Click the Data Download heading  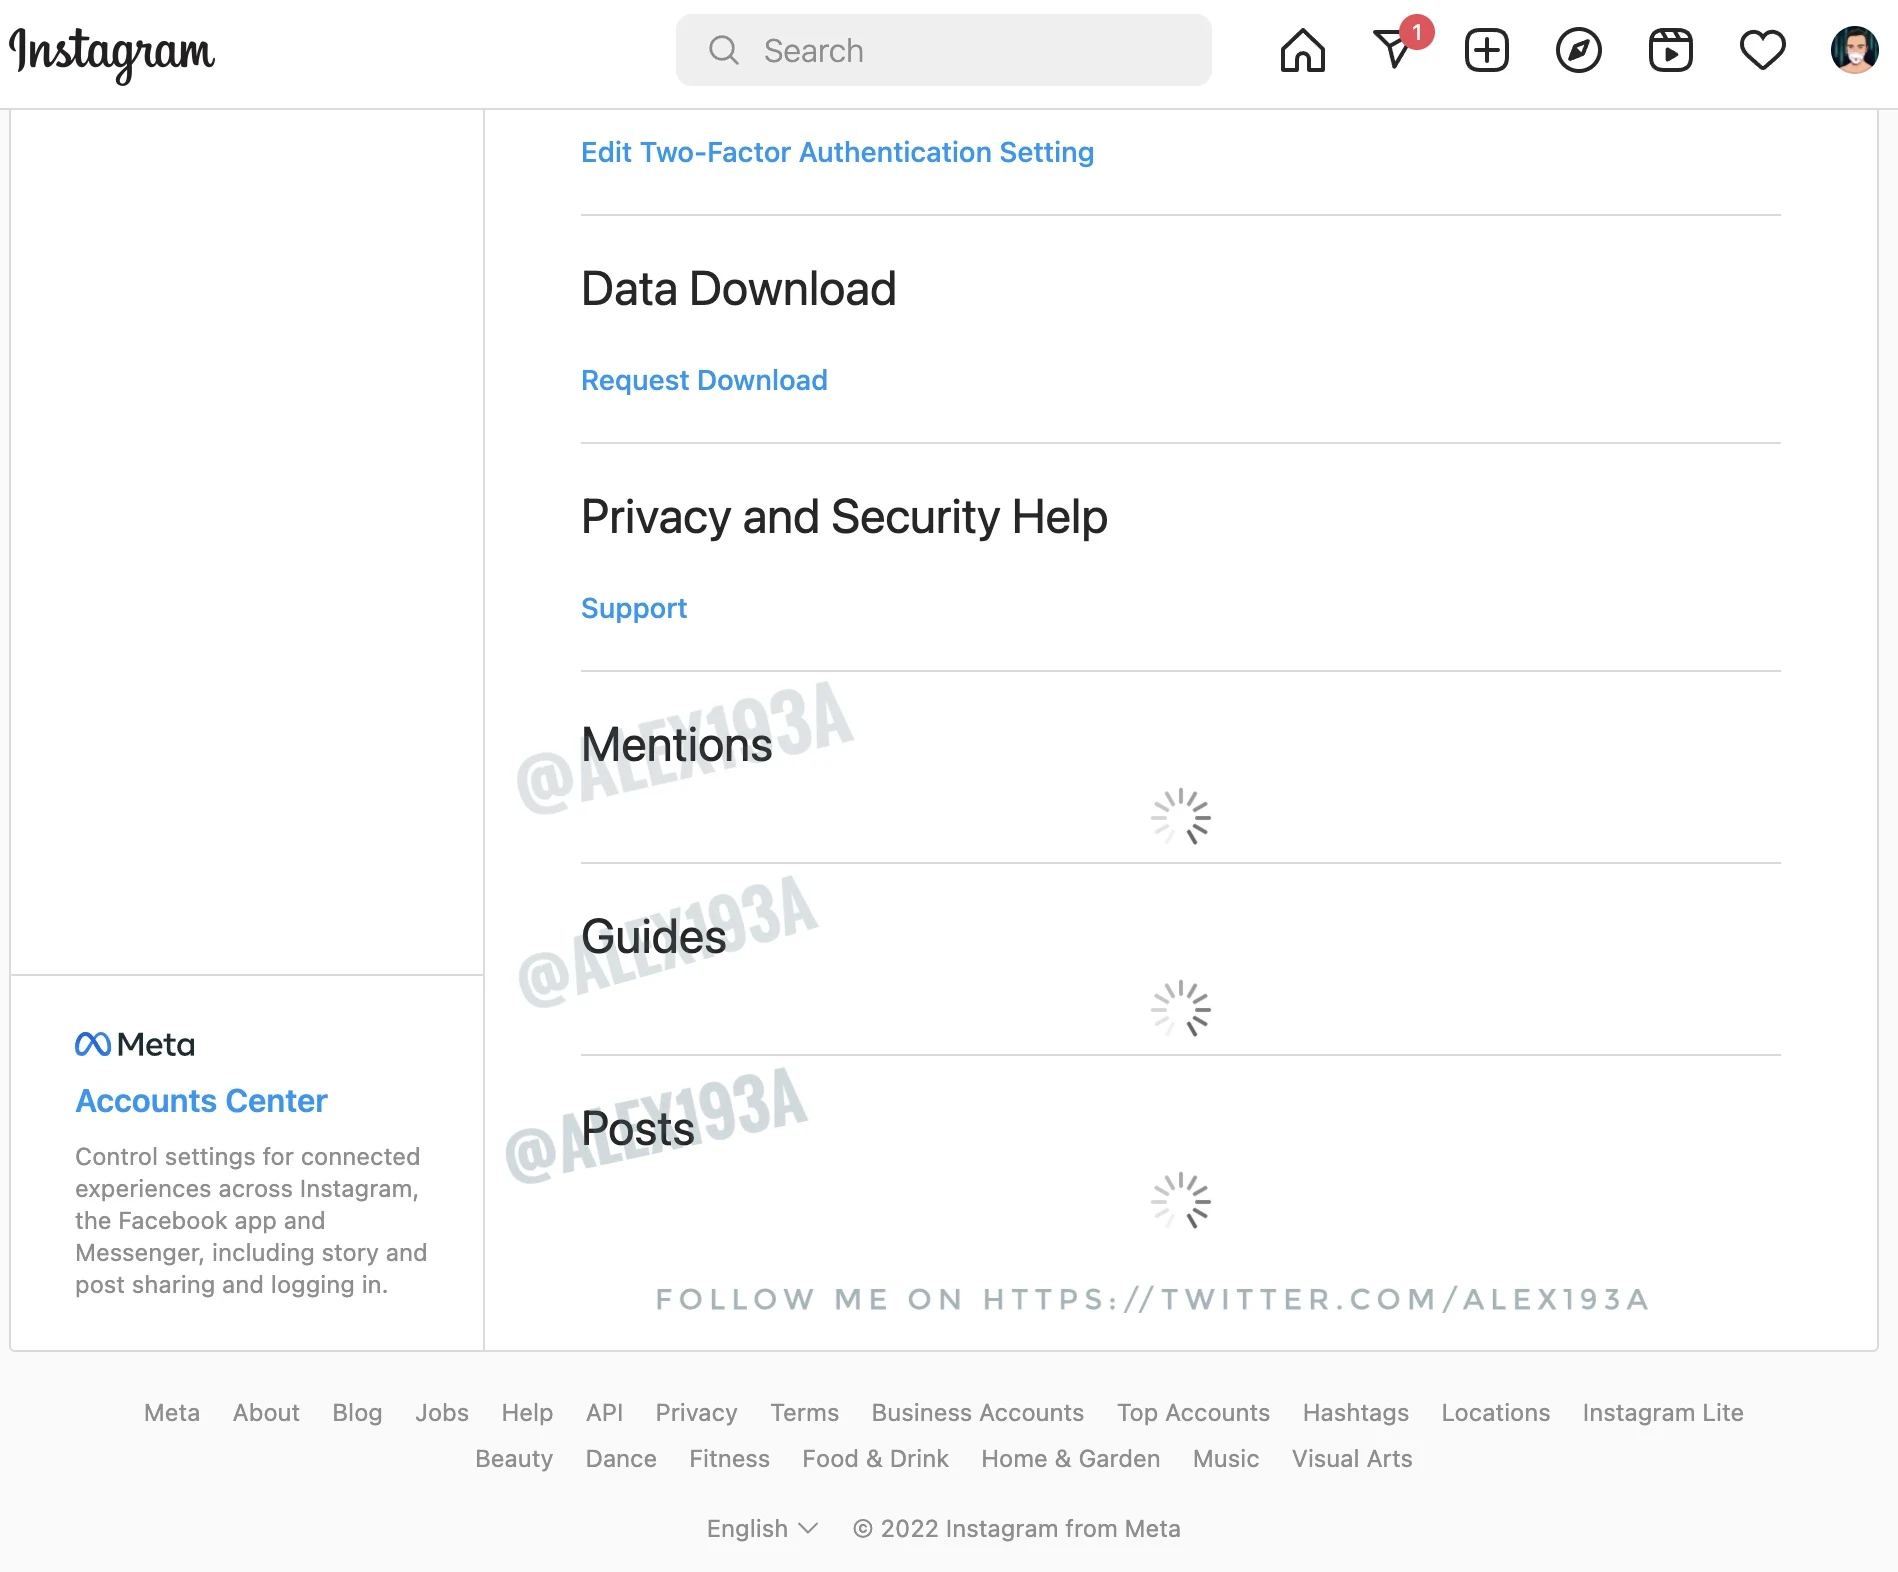(738, 288)
